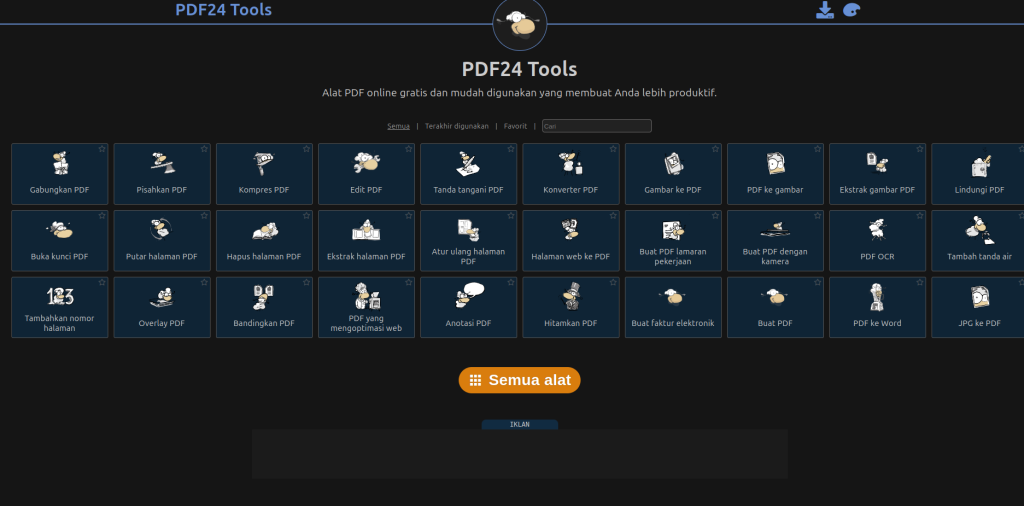Open the Atur ulang halaman PDF tool
This screenshot has width=1024, height=506.
pyautogui.click(x=468, y=240)
